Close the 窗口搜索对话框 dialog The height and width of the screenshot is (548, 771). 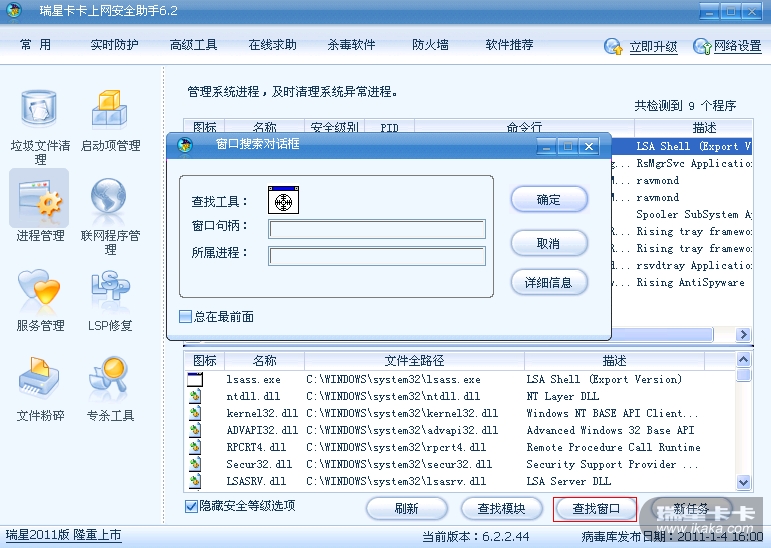click(x=589, y=146)
